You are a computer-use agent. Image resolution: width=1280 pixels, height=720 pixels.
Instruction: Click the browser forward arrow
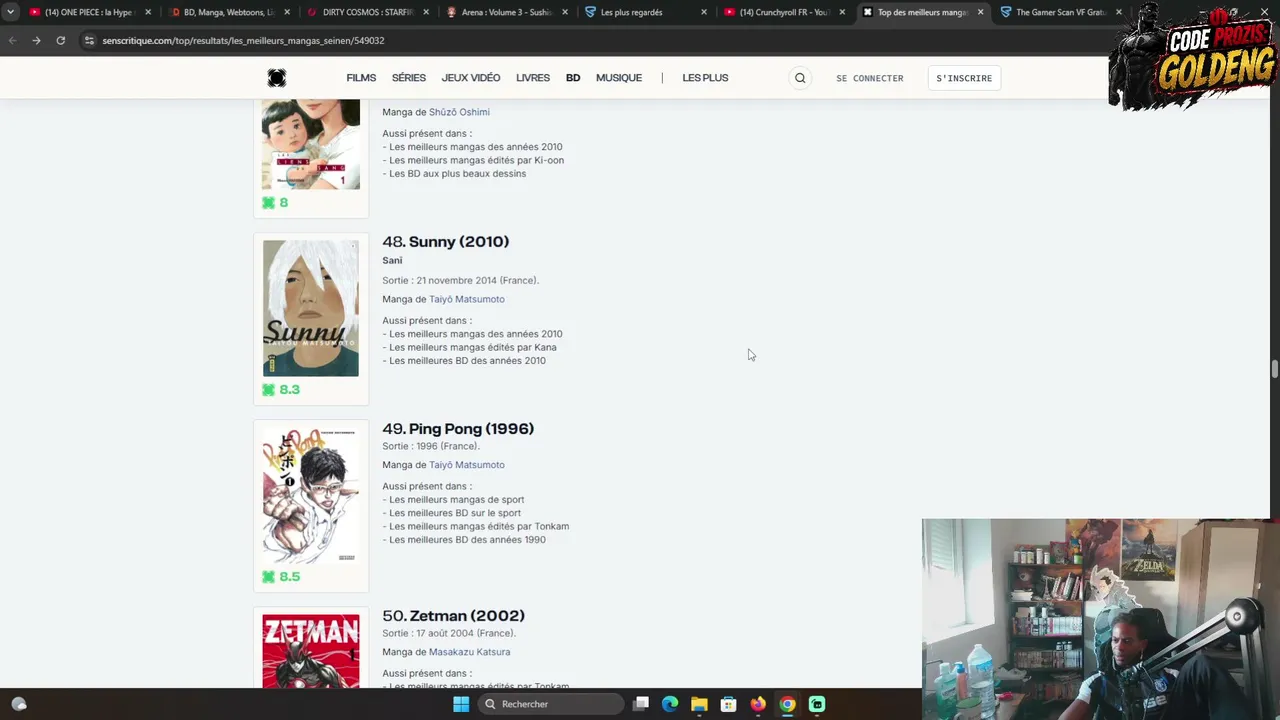(x=36, y=40)
